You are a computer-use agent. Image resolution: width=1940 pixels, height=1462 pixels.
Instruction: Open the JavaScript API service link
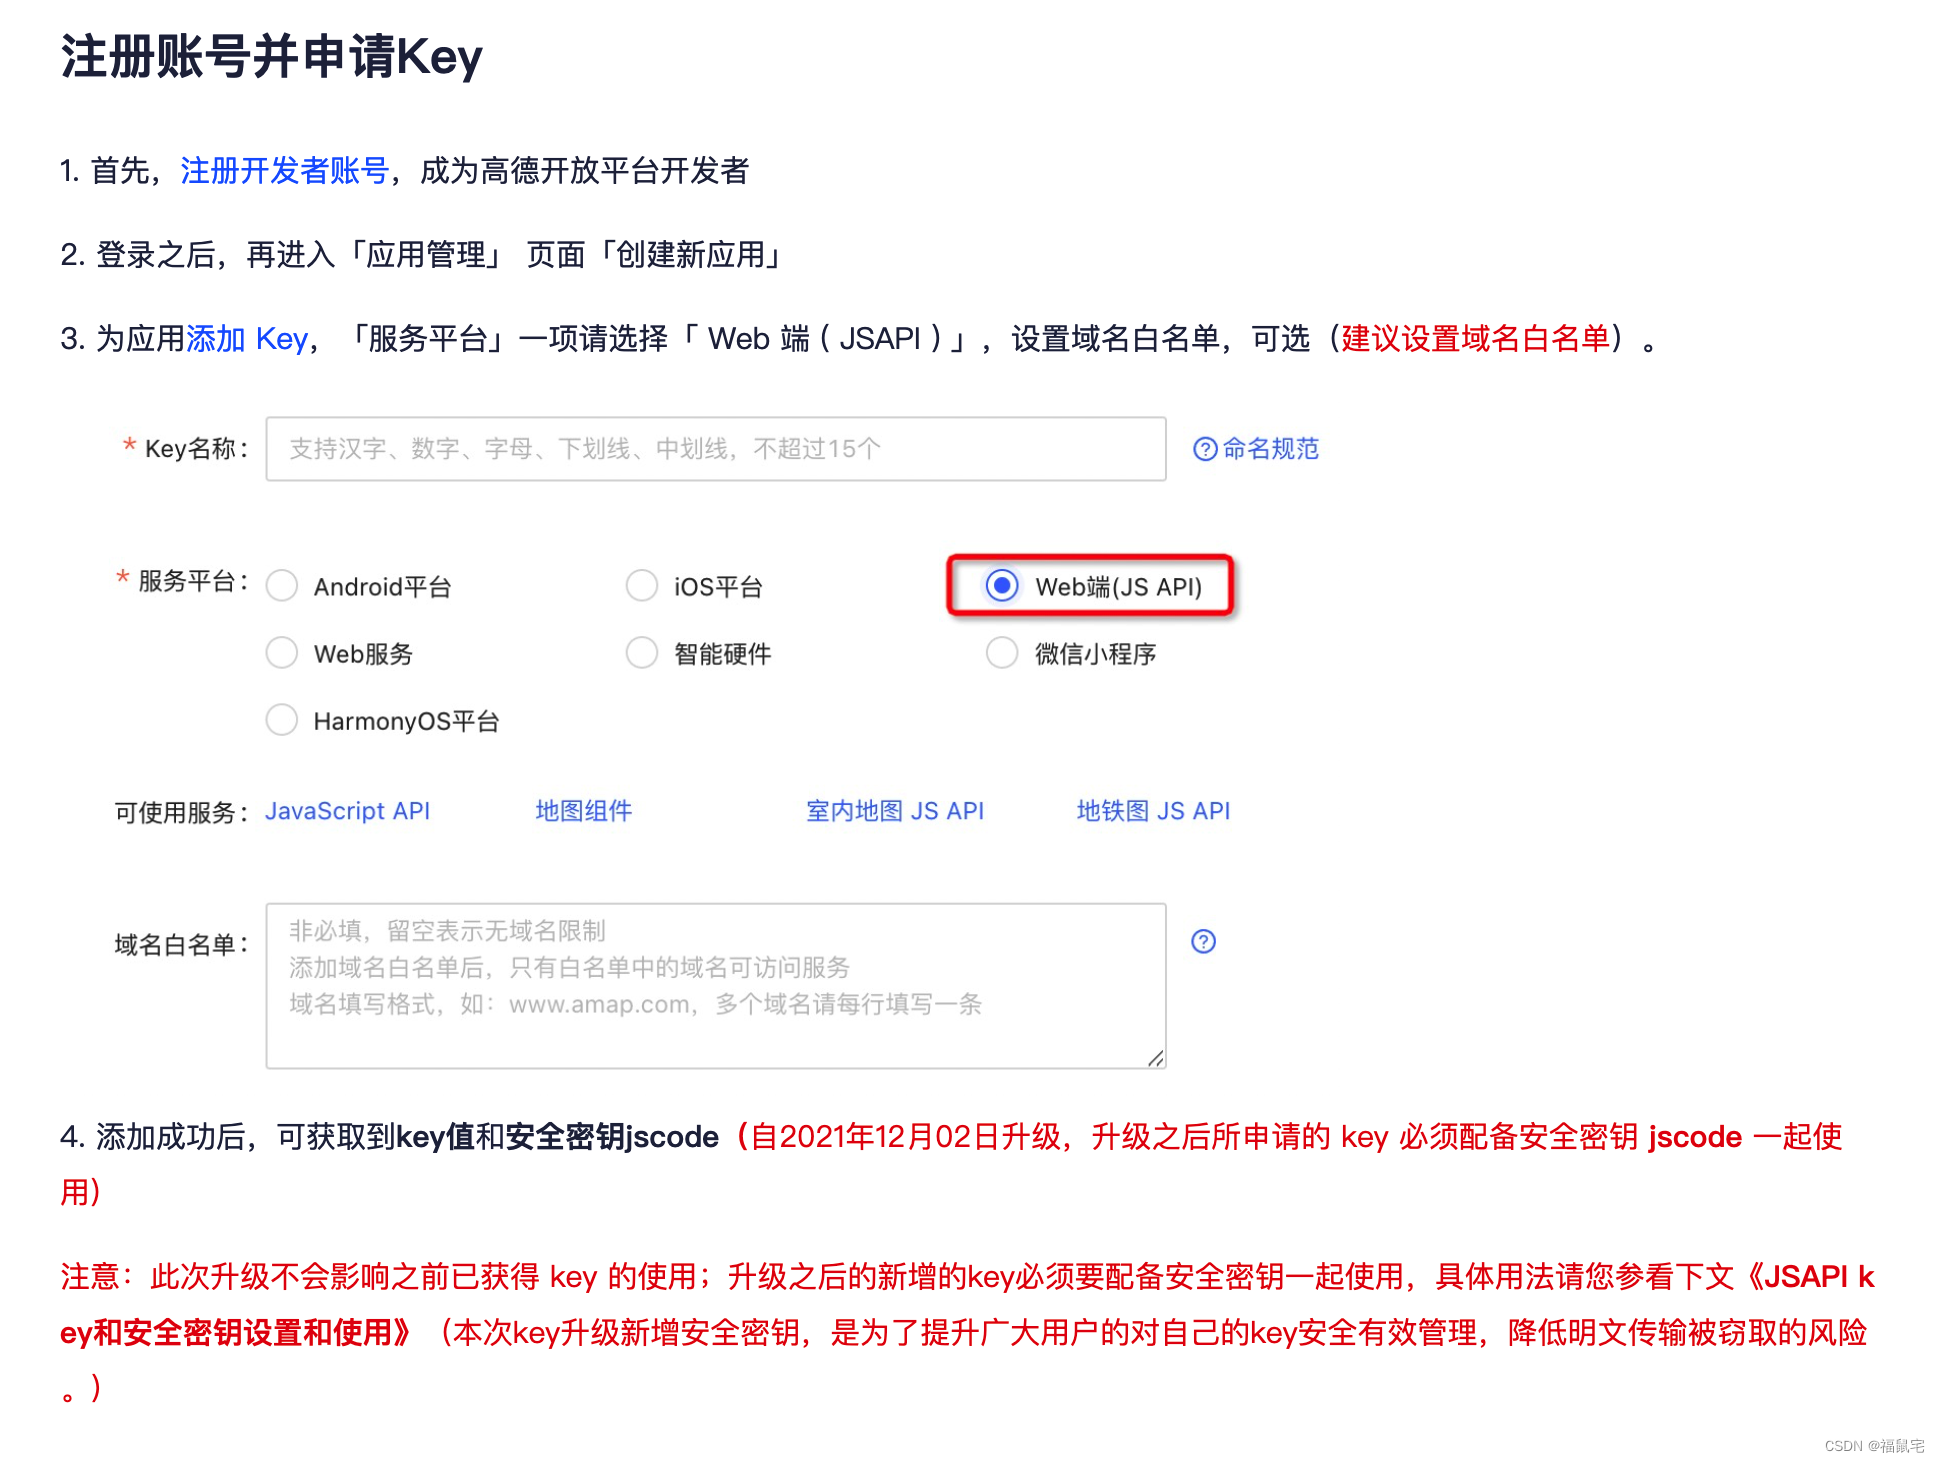[x=347, y=811]
